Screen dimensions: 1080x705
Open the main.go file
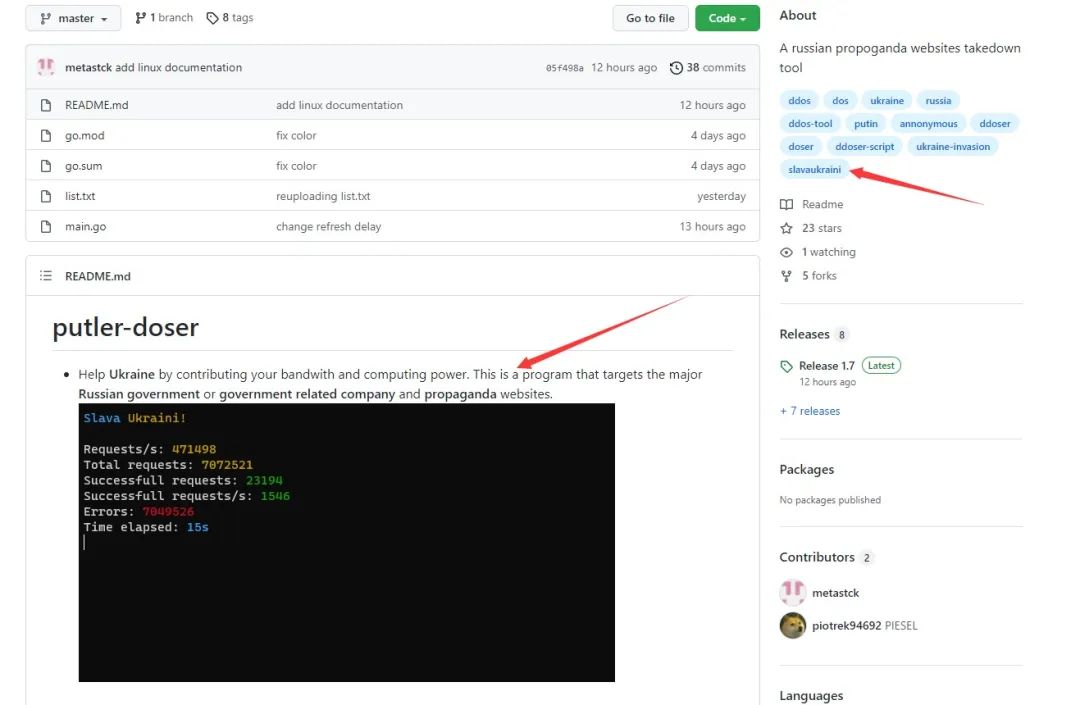click(85, 227)
